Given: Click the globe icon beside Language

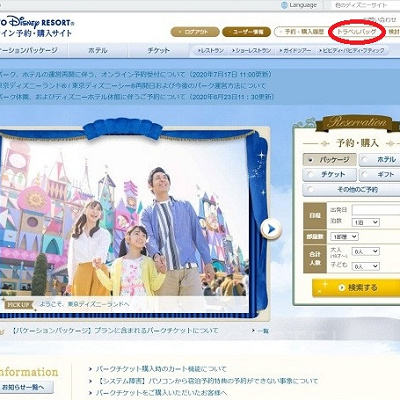Looking at the screenshot, I should (x=284, y=5).
